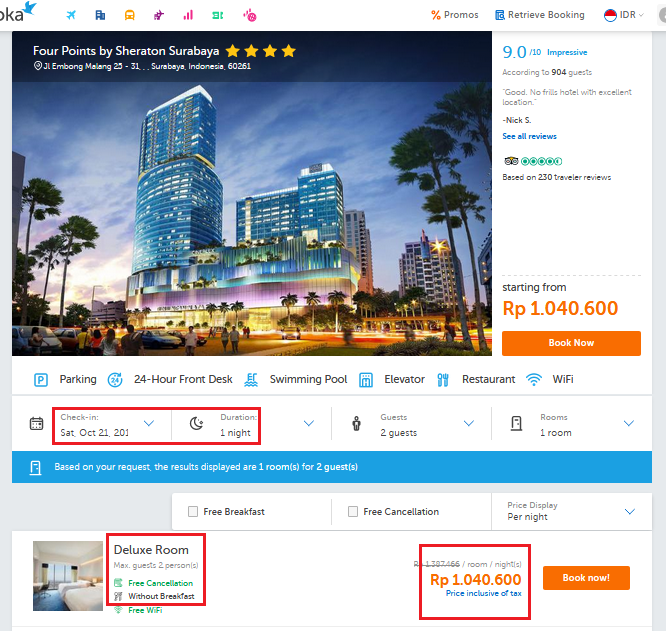This screenshot has height=631, width=666.
Task: Click the moon icon beside Duration
Action: (x=196, y=423)
